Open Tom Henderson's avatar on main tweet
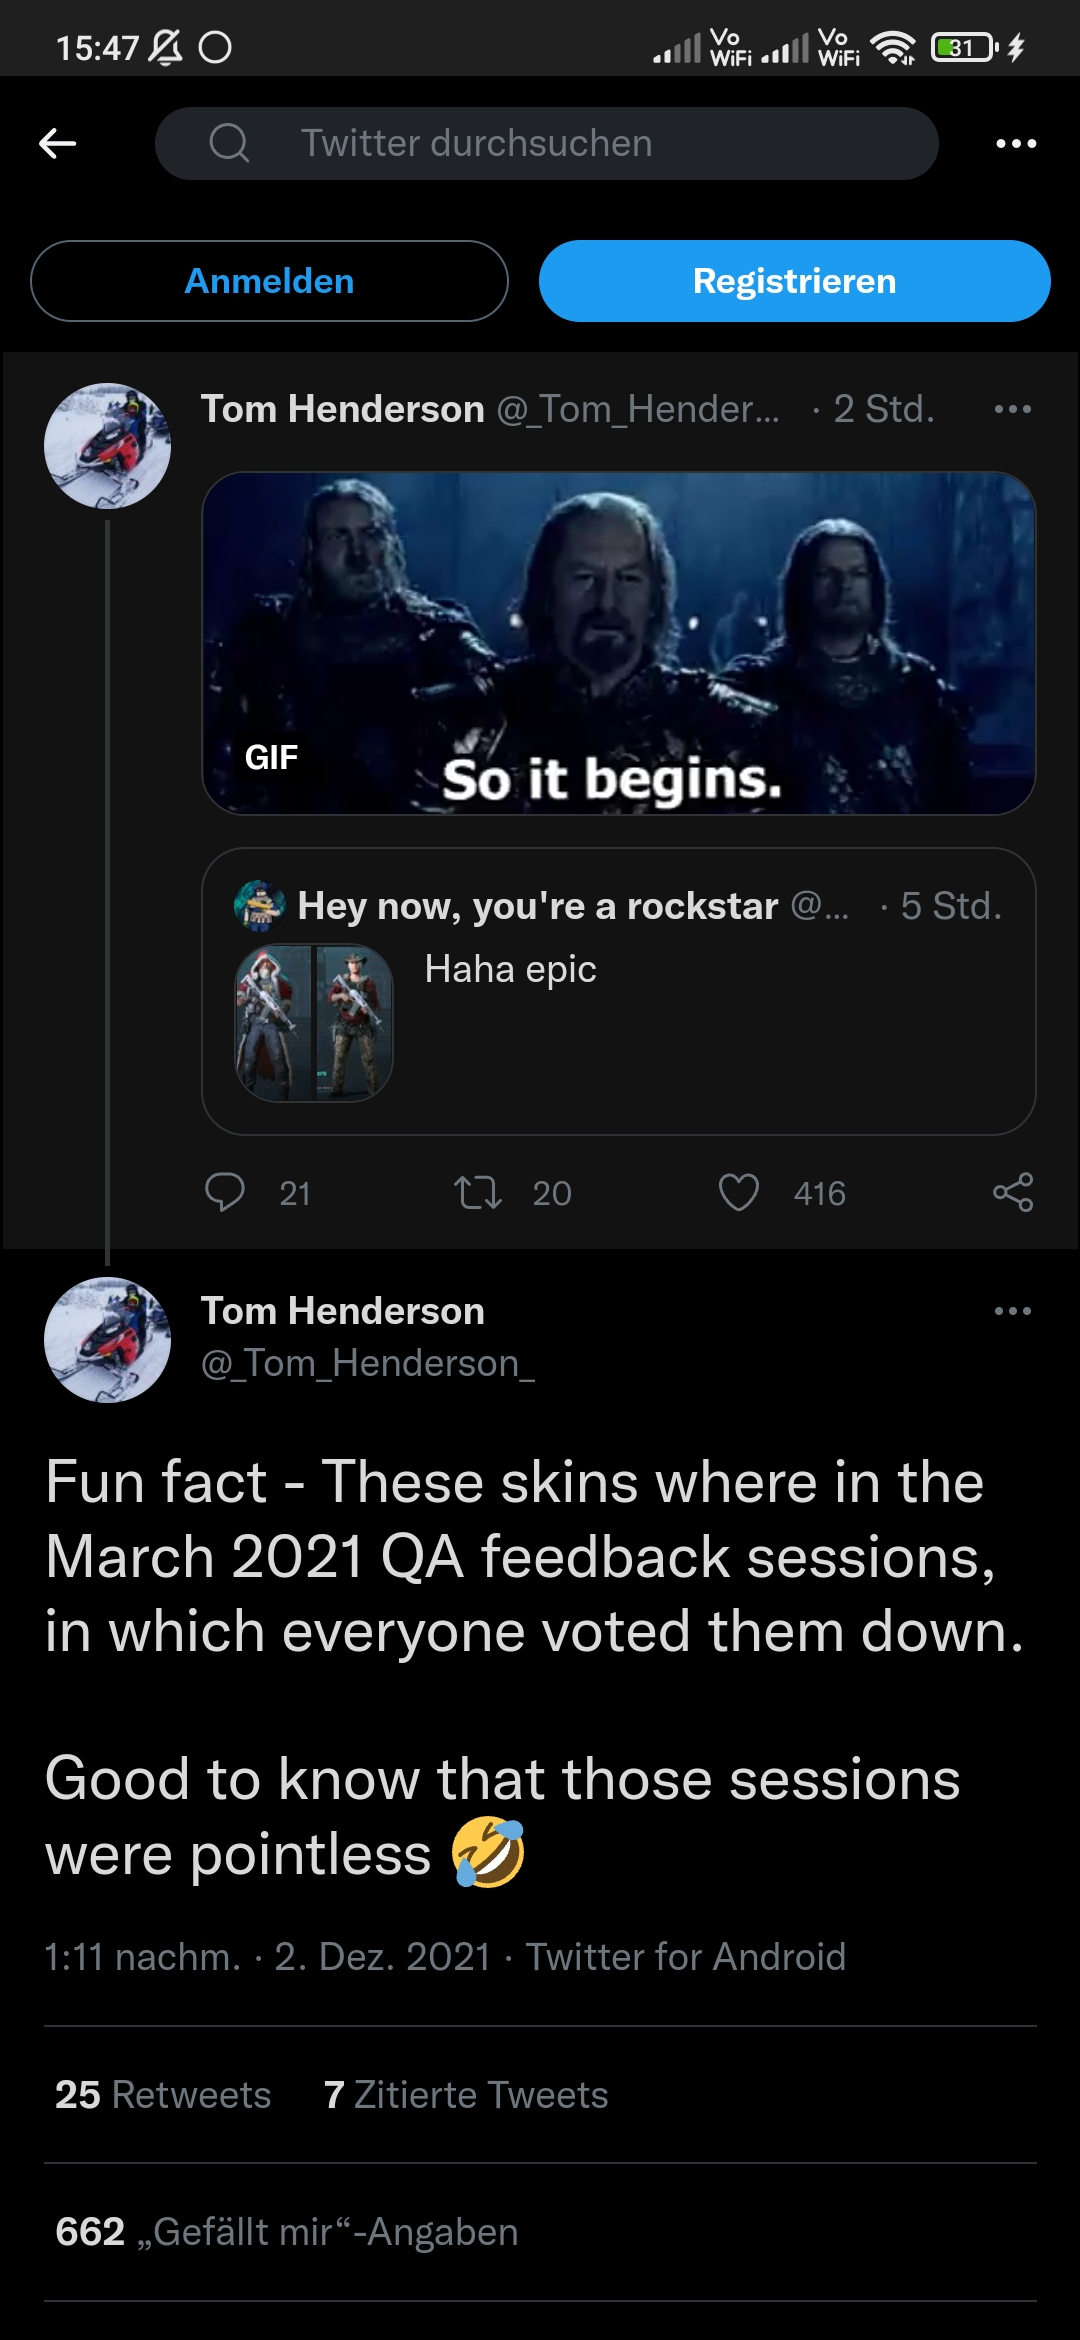This screenshot has height=2340, width=1080. pyautogui.click(x=107, y=1340)
